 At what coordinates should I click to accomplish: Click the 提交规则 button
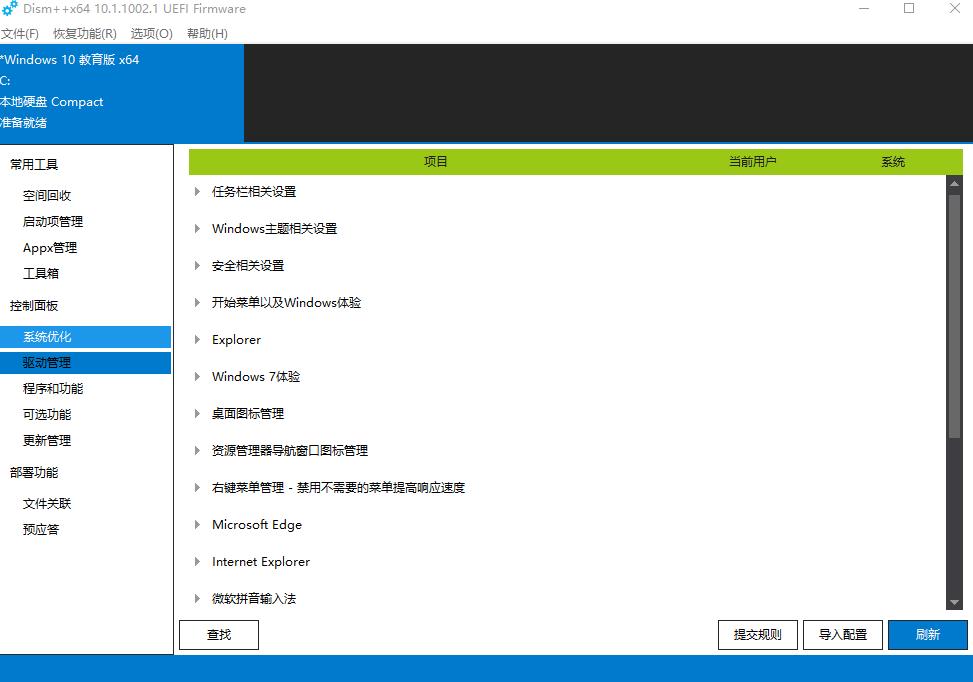[x=757, y=634]
